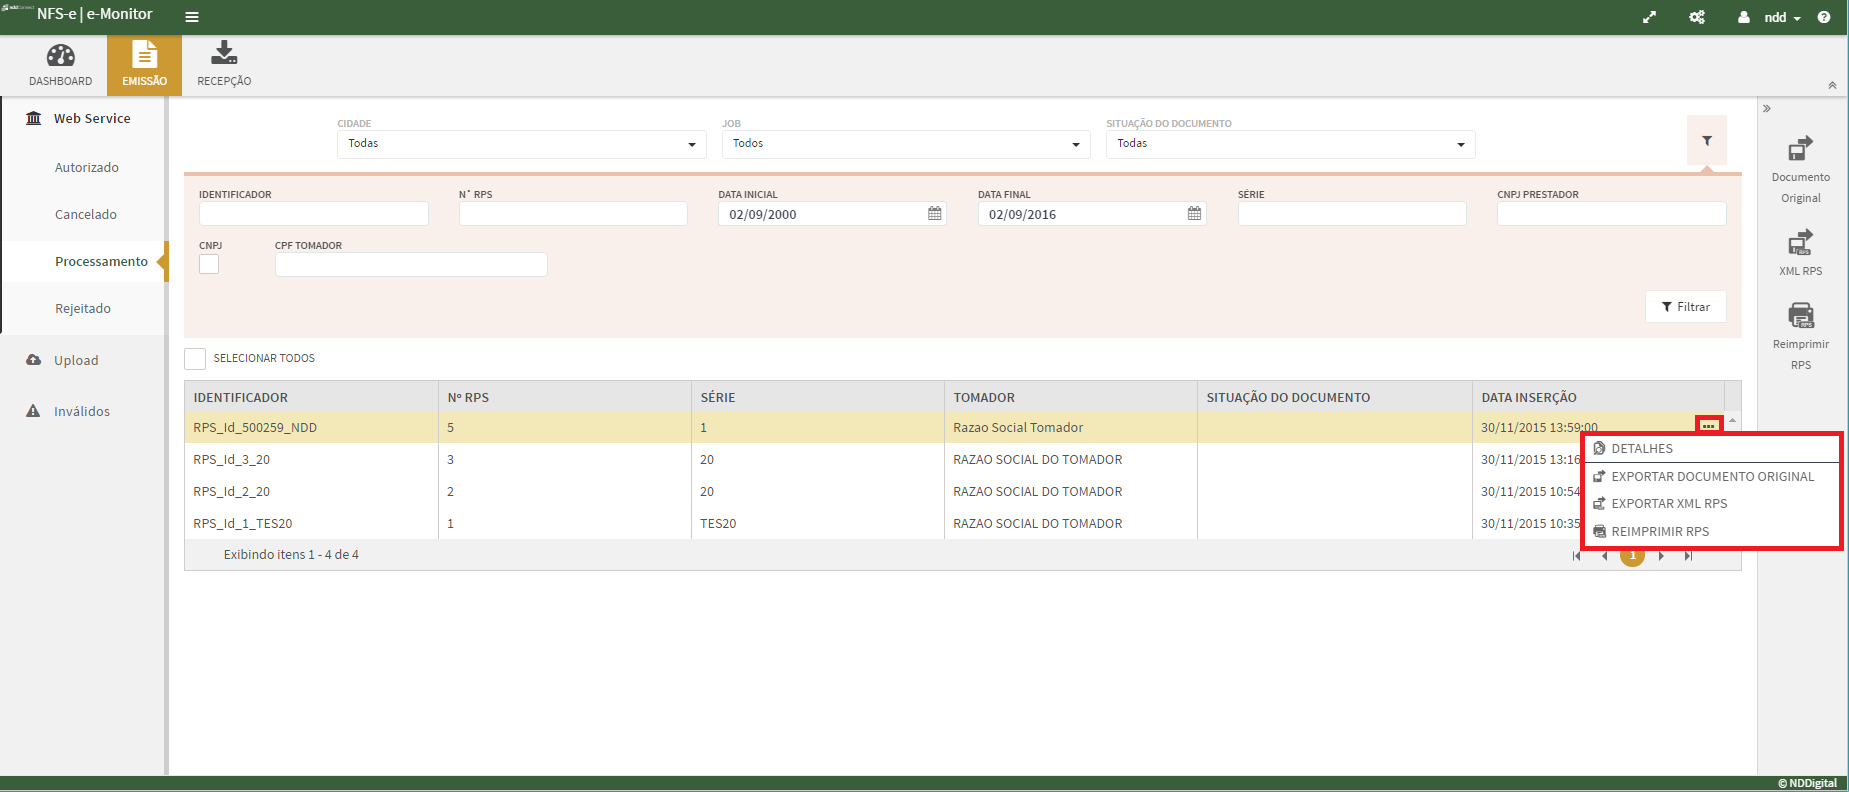Click the Recepção download icon
1849x792 pixels.
coord(224,54)
